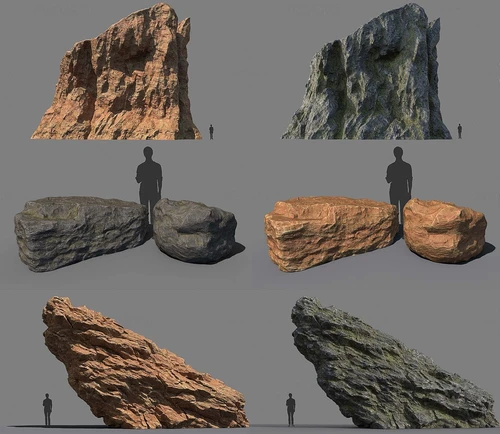Click the slanted gray mossy rock slab

click(393, 363)
